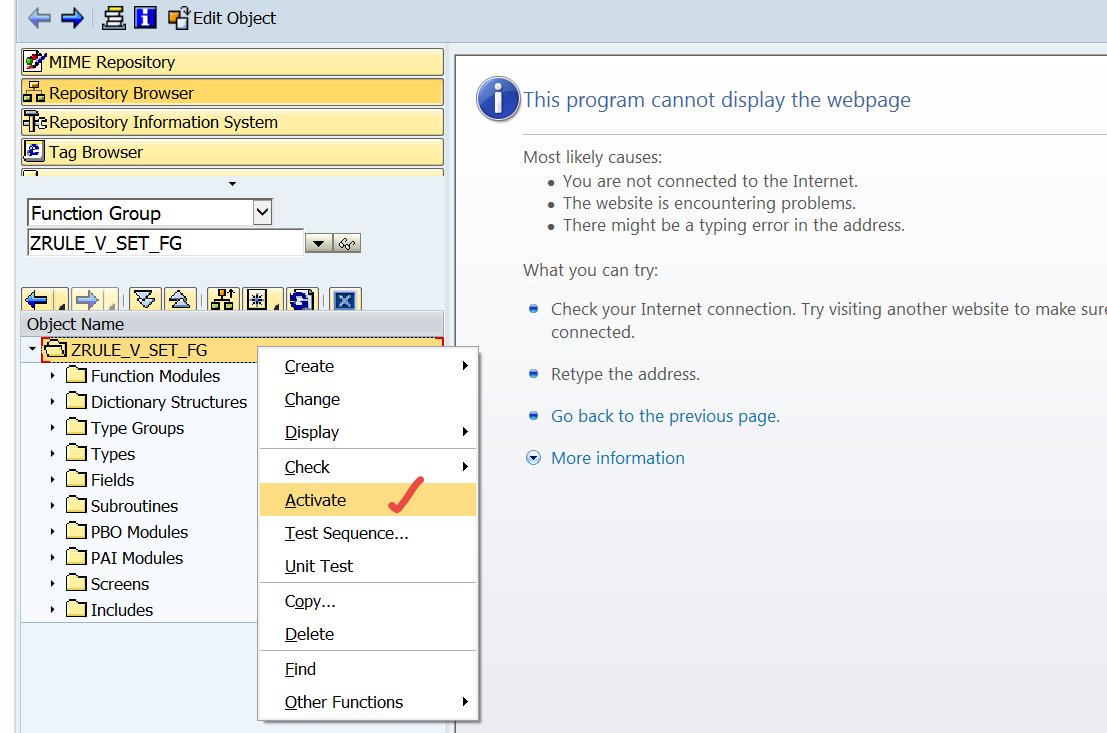1107x733 pixels.
Task: Click 'Go back to the previous page' link
Action: (x=665, y=416)
